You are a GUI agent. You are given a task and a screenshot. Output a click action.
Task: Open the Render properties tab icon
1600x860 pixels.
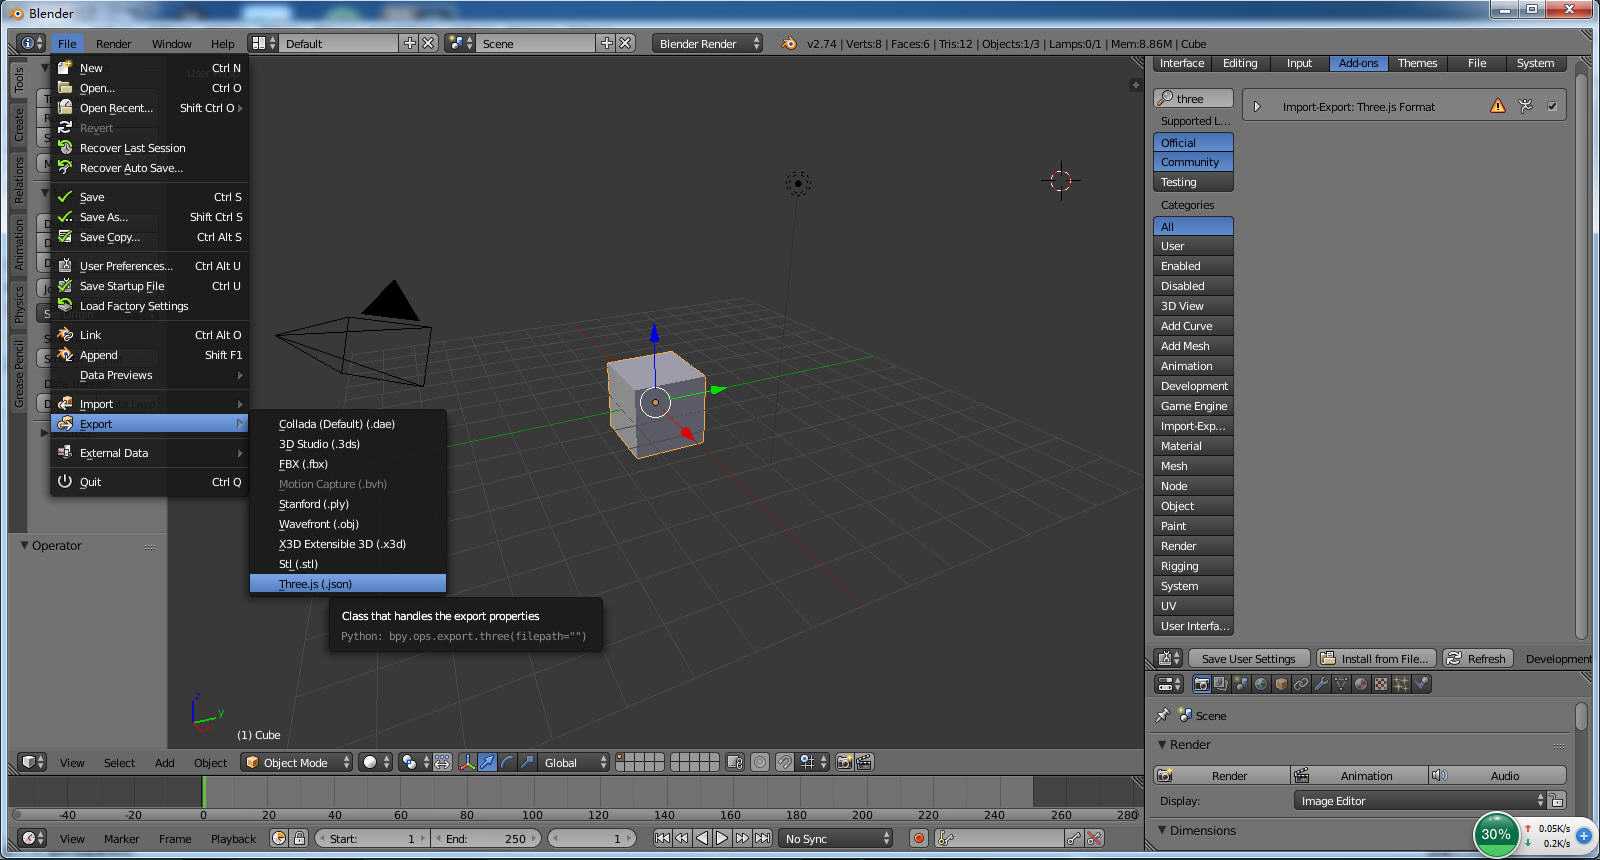coord(1201,684)
